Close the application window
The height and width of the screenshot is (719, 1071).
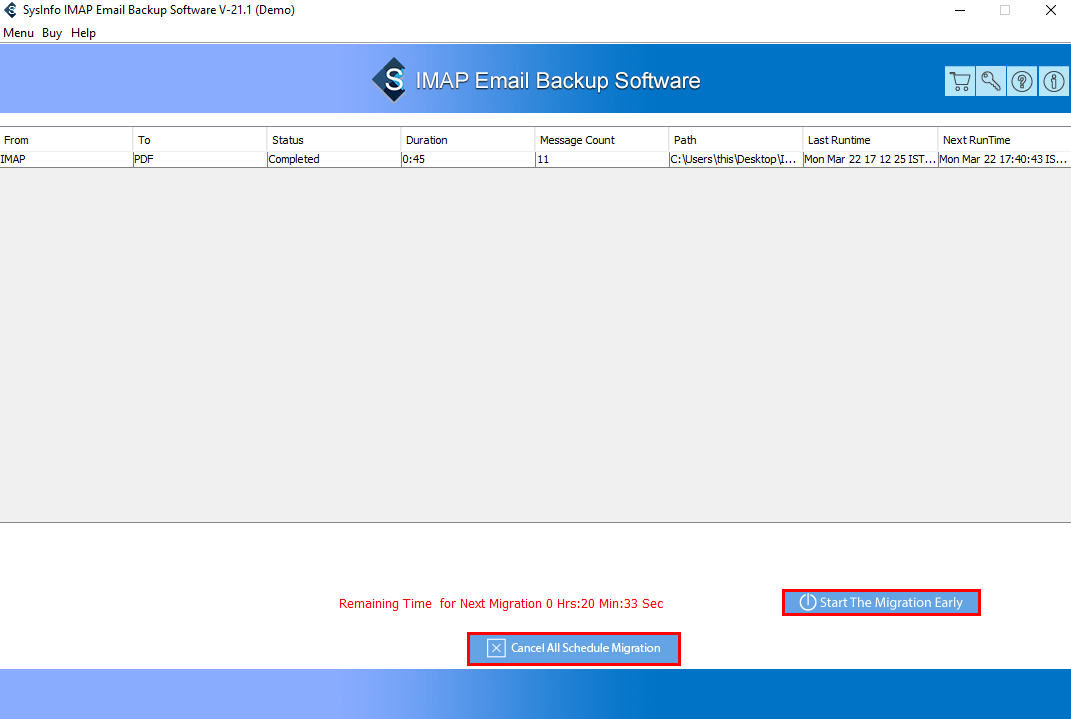[x=1051, y=10]
